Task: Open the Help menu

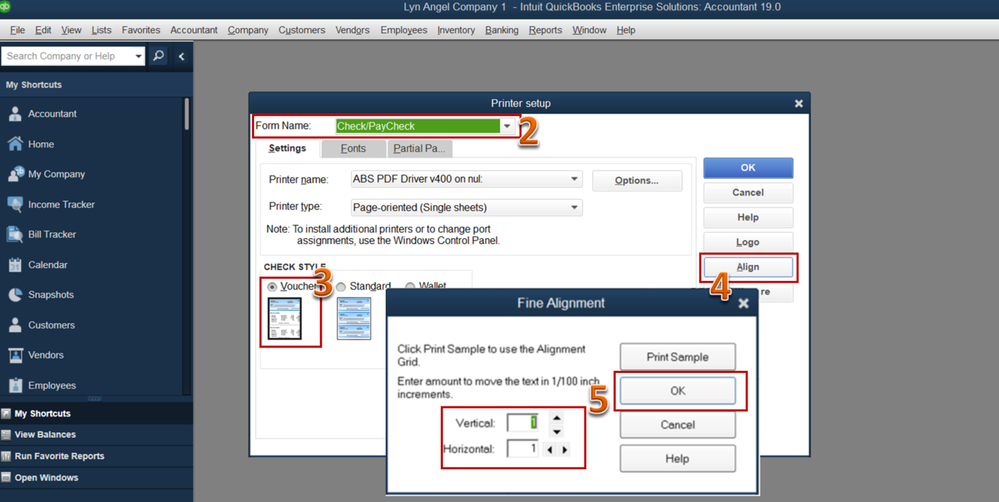Action: pos(626,30)
